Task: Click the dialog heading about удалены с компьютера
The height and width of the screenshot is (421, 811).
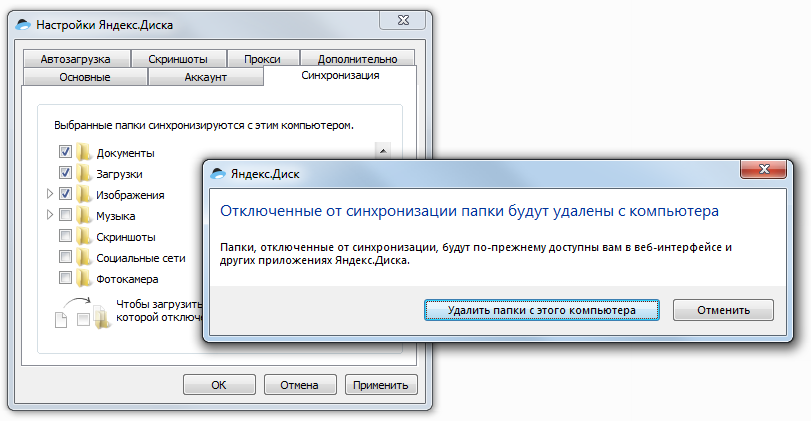Action: [469, 211]
